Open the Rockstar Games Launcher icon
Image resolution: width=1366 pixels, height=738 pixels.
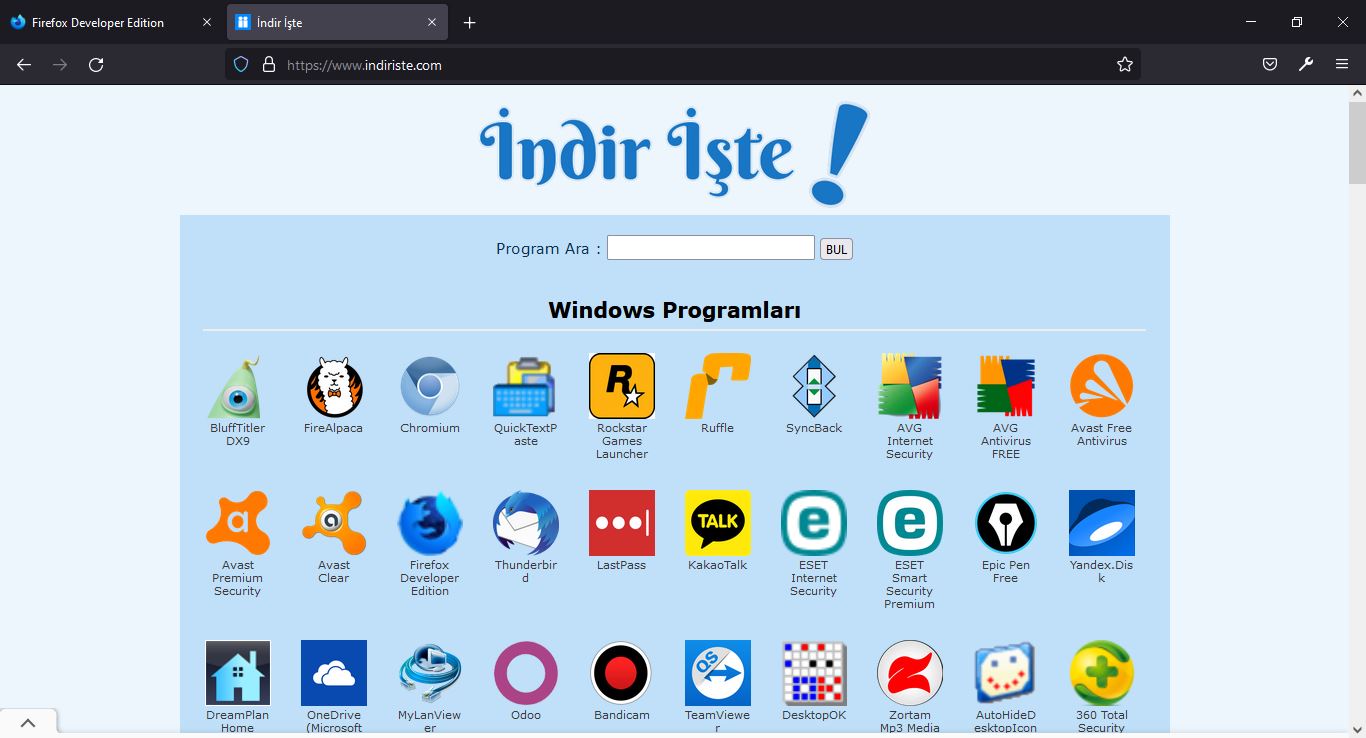622,386
